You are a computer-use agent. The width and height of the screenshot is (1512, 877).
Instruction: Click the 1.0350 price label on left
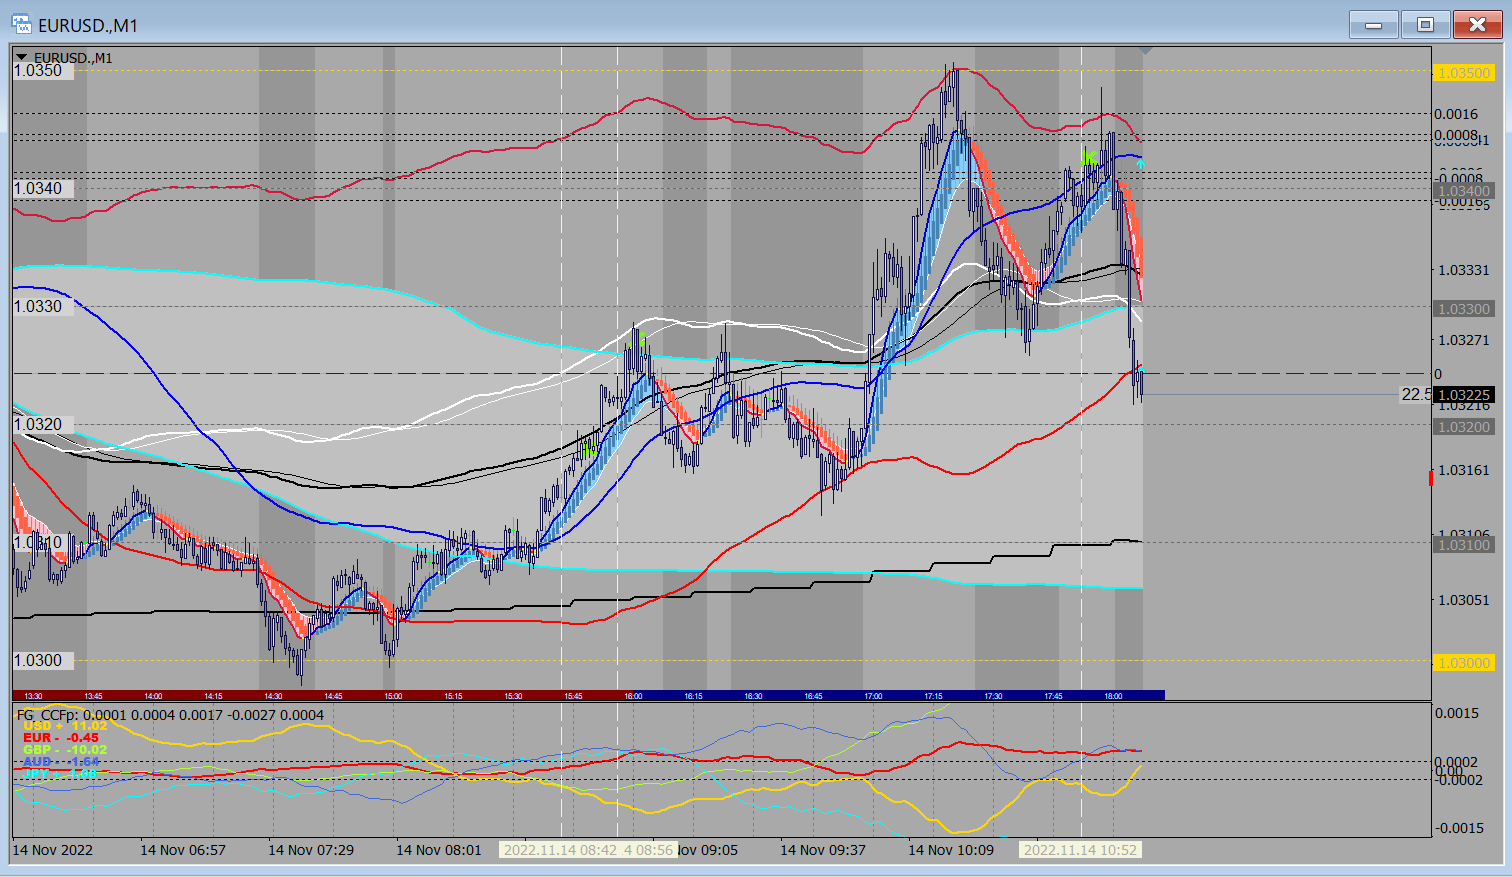[38, 70]
